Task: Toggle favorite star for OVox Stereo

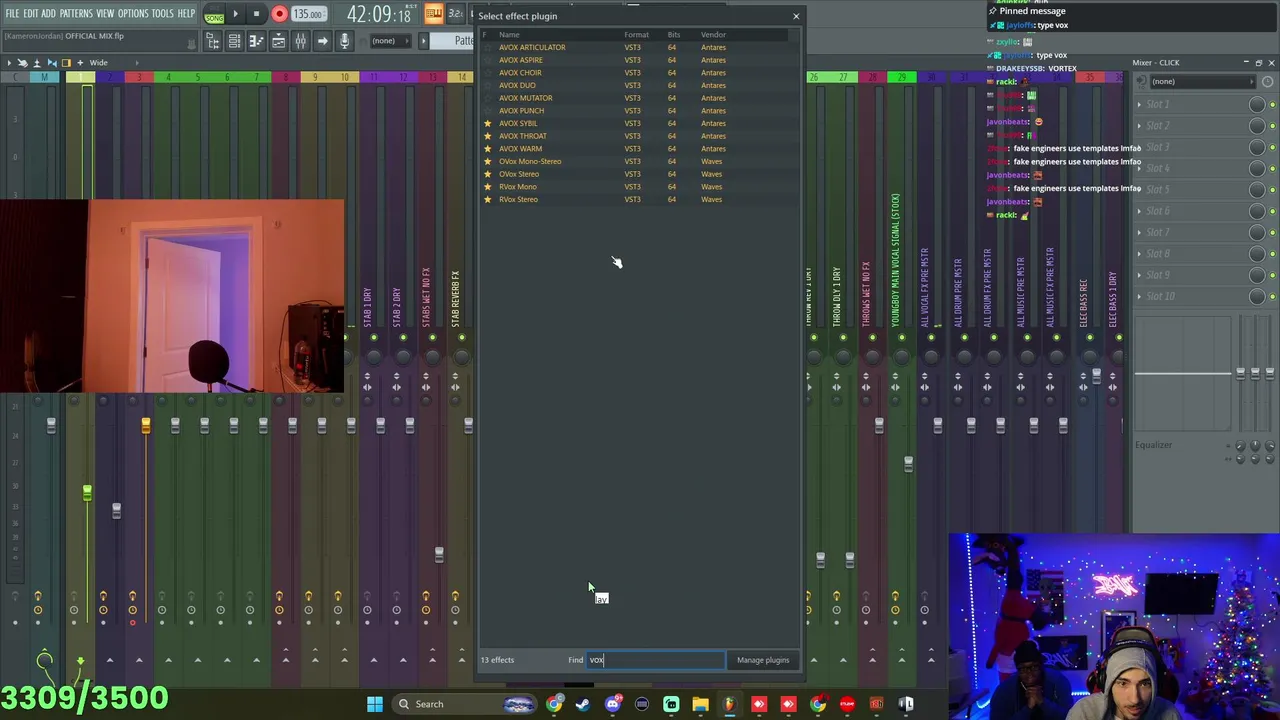Action: point(488,174)
